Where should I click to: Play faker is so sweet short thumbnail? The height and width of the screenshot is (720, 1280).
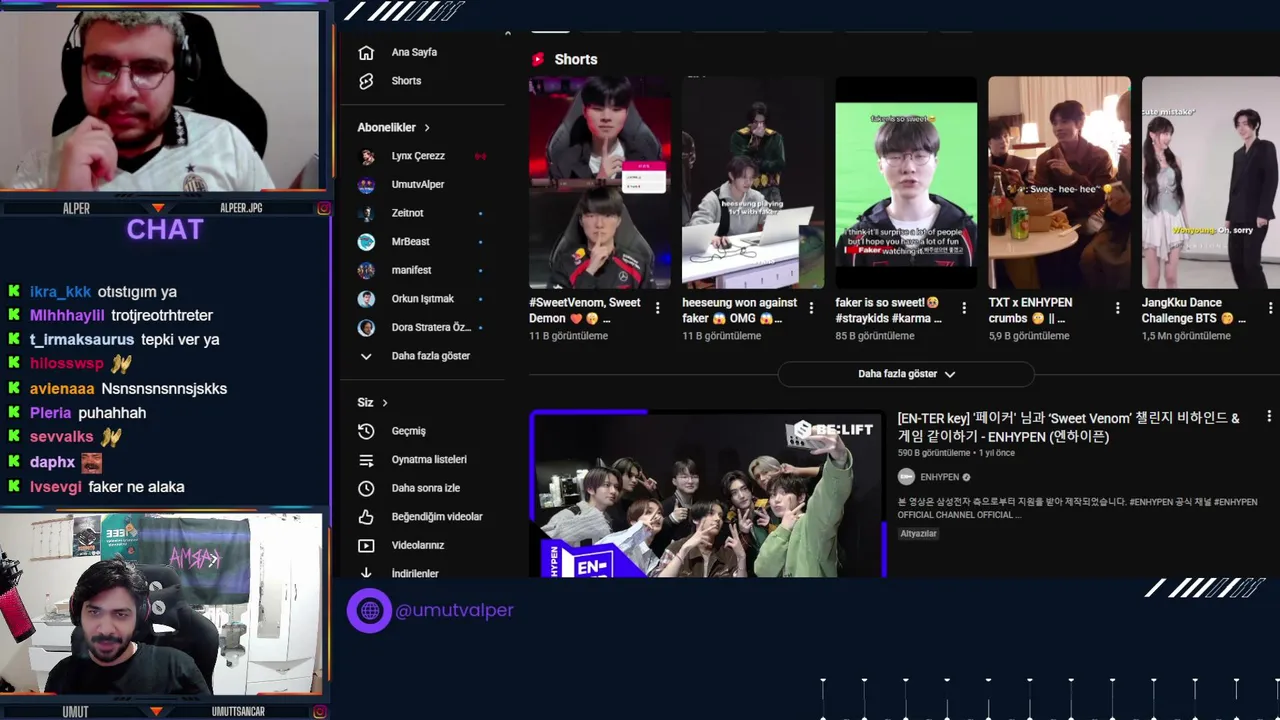coord(906,183)
